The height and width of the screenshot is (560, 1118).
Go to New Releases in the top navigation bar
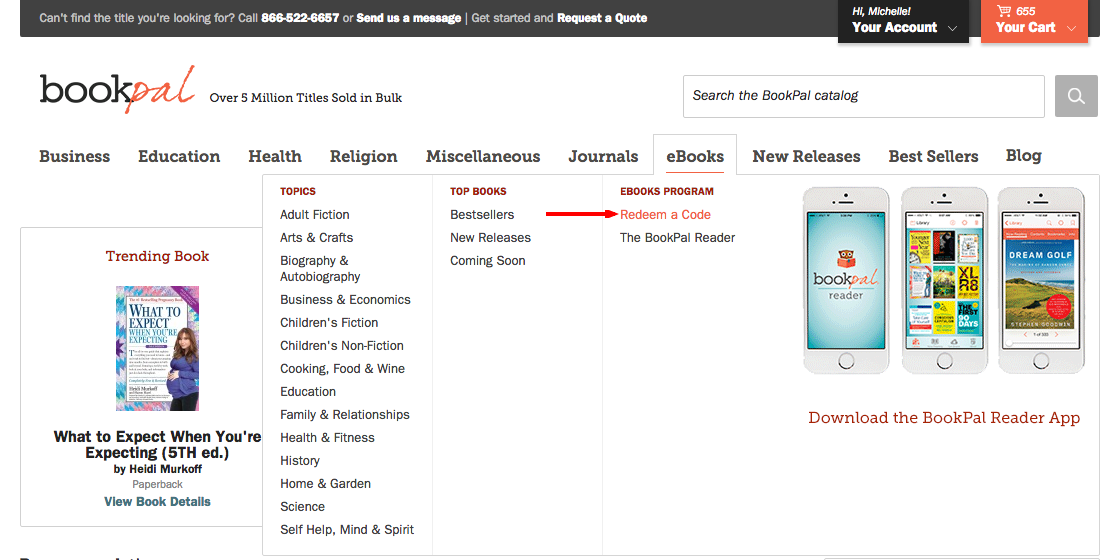(806, 156)
